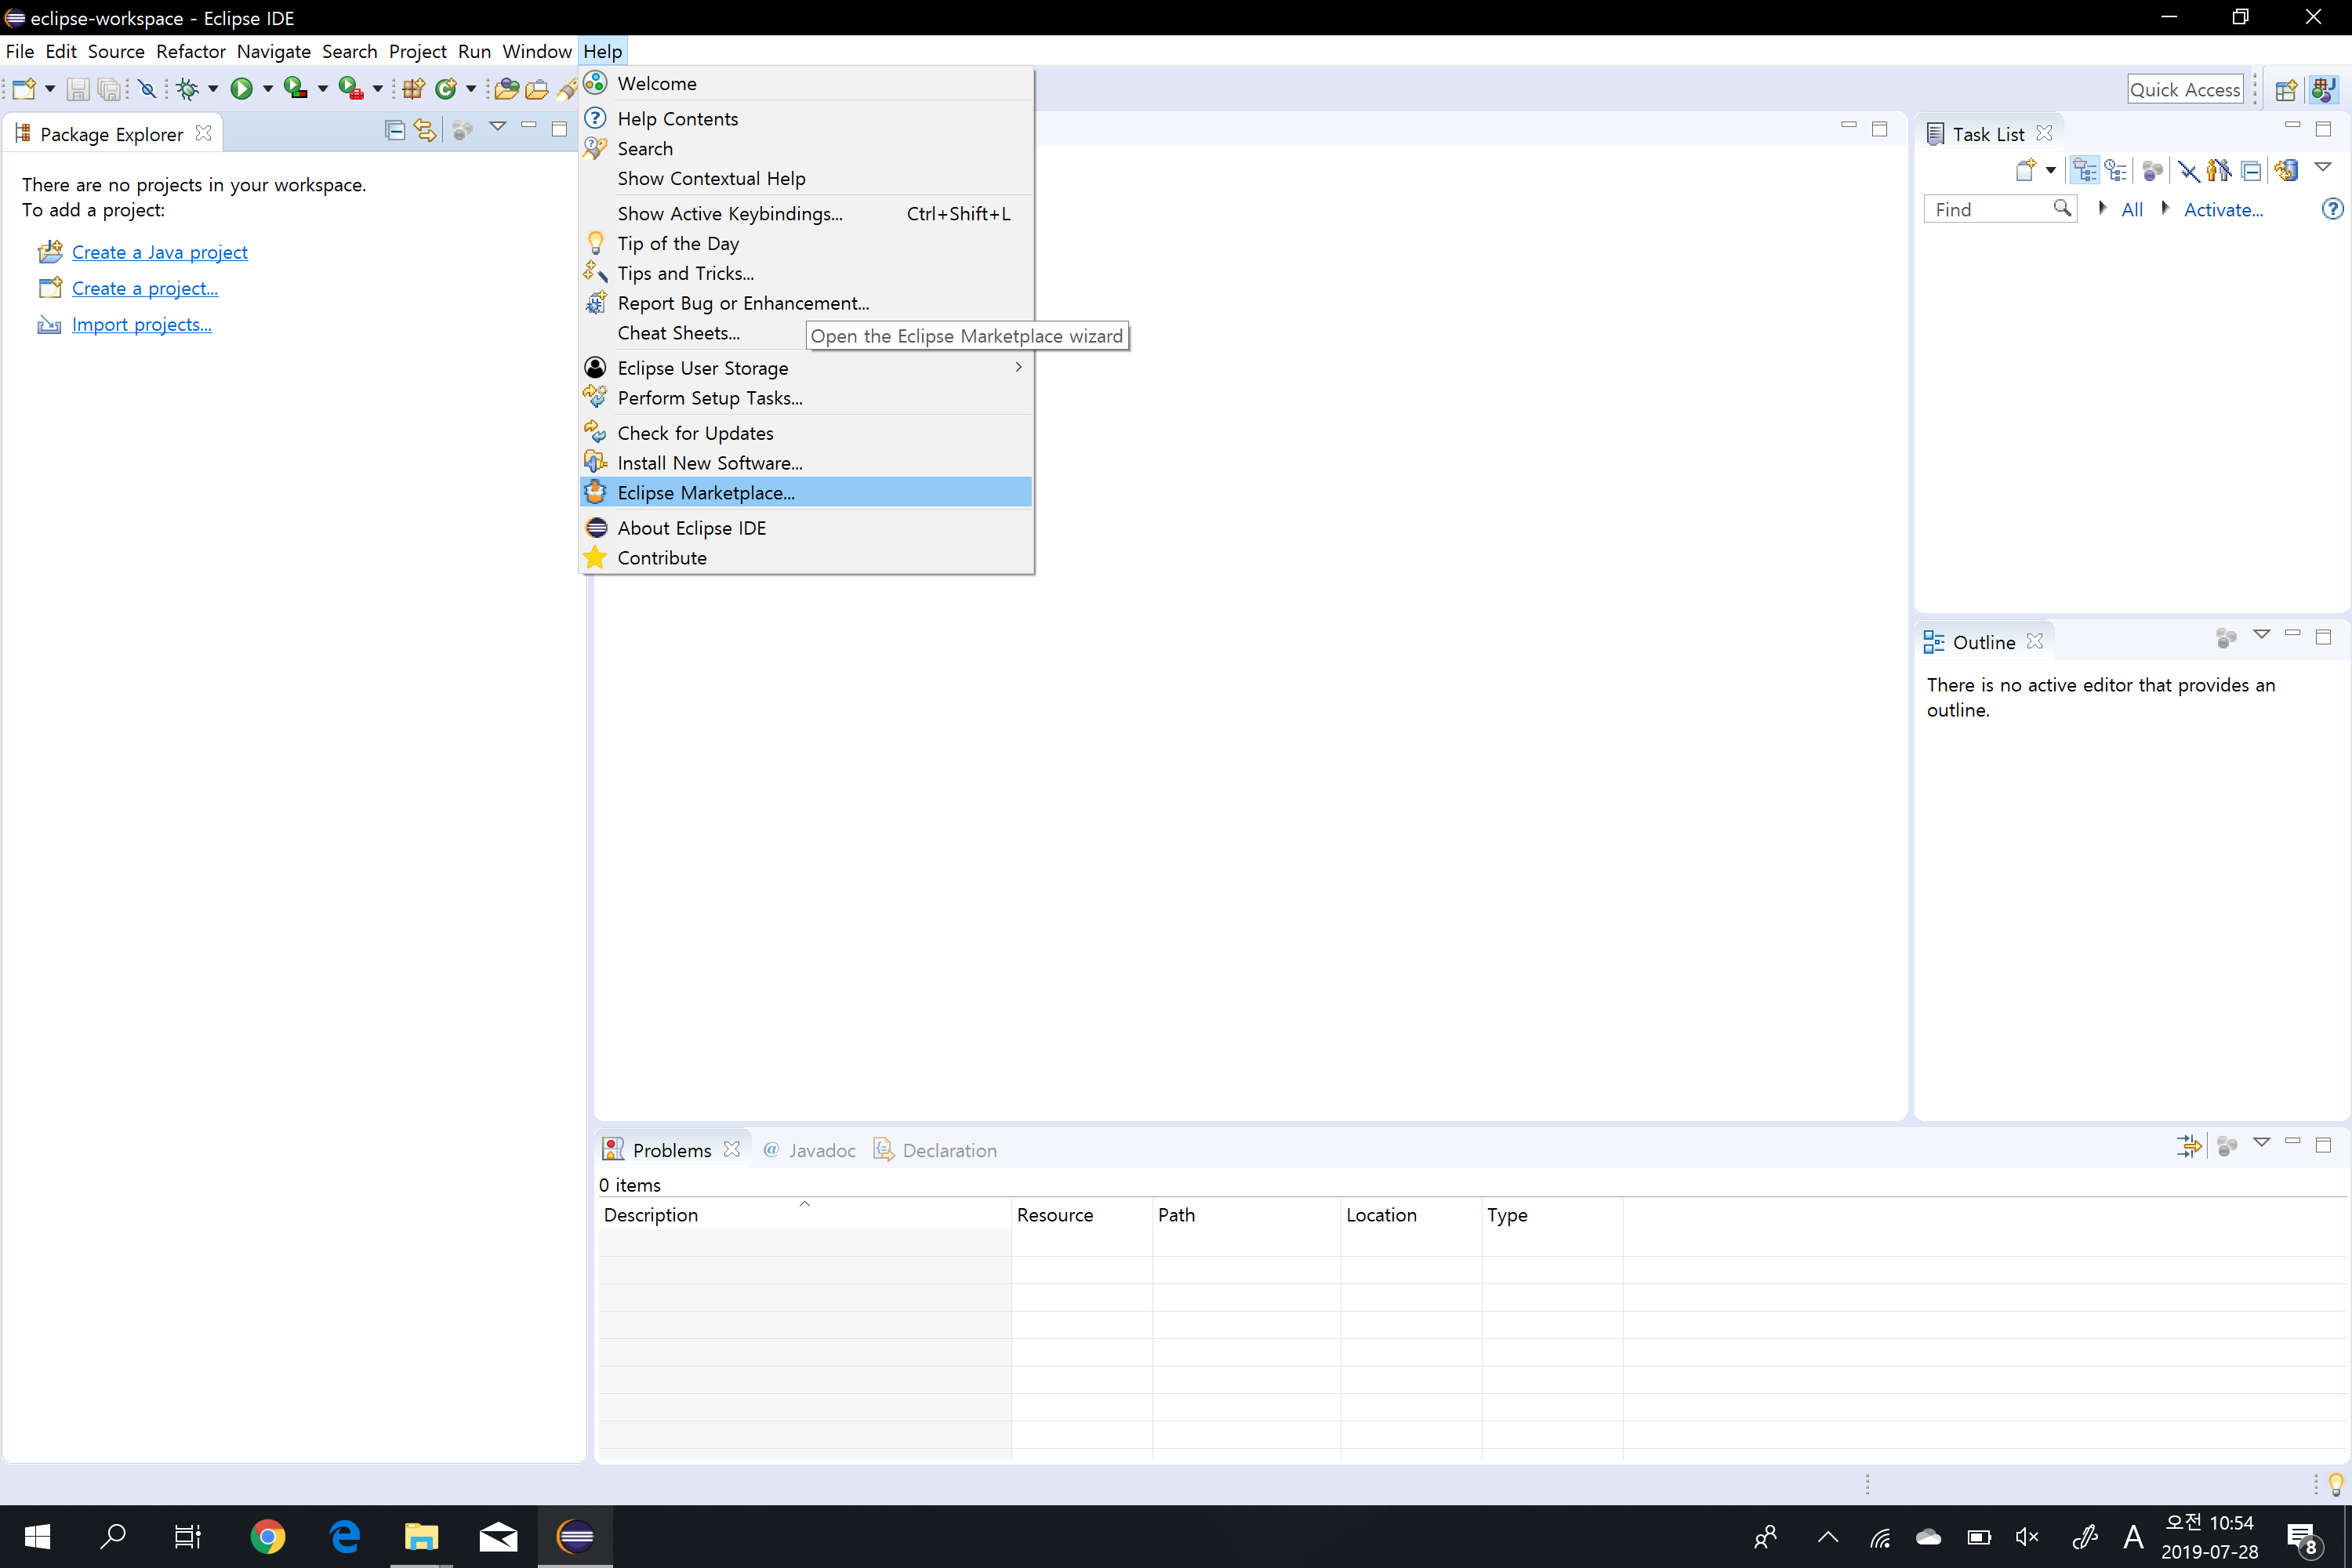The height and width of the screenshot is (1568, 2352).
Task: Click the Debug bug icon in toolbar
Action: pos(187,89)
